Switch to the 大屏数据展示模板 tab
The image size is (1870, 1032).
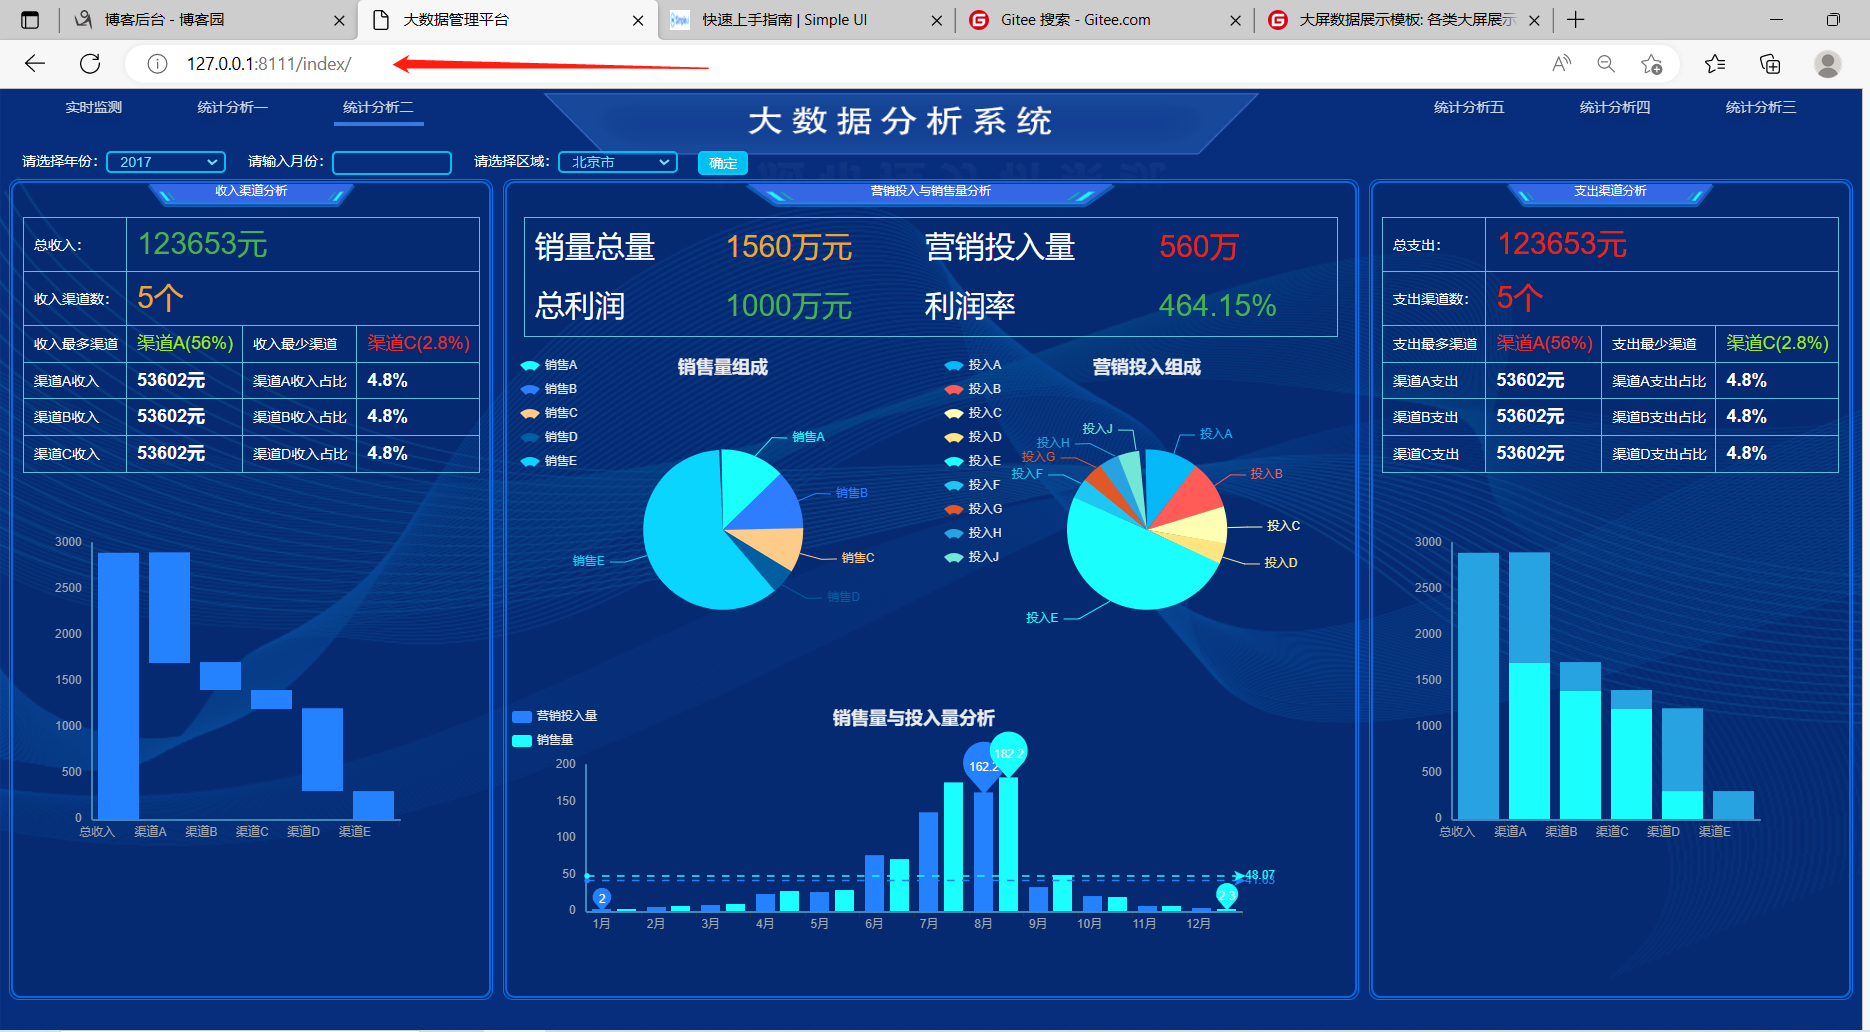click(1404, 20)
